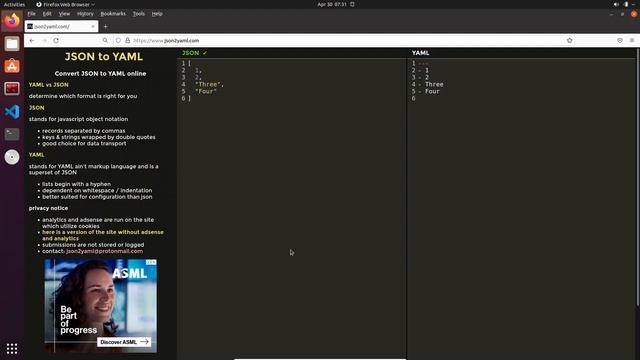
Task: Click the search magnifier in the URL bar
Action: point(105,40)
